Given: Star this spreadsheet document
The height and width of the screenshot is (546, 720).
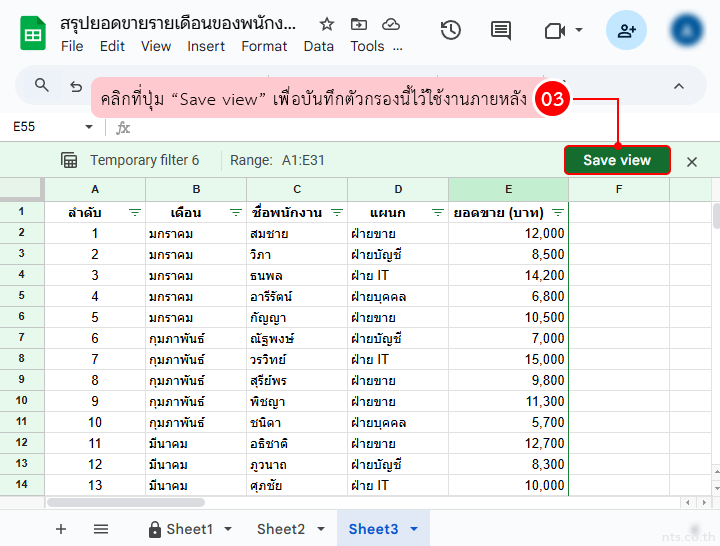Looking at the screenshot, I should click(x=327, y=24).
